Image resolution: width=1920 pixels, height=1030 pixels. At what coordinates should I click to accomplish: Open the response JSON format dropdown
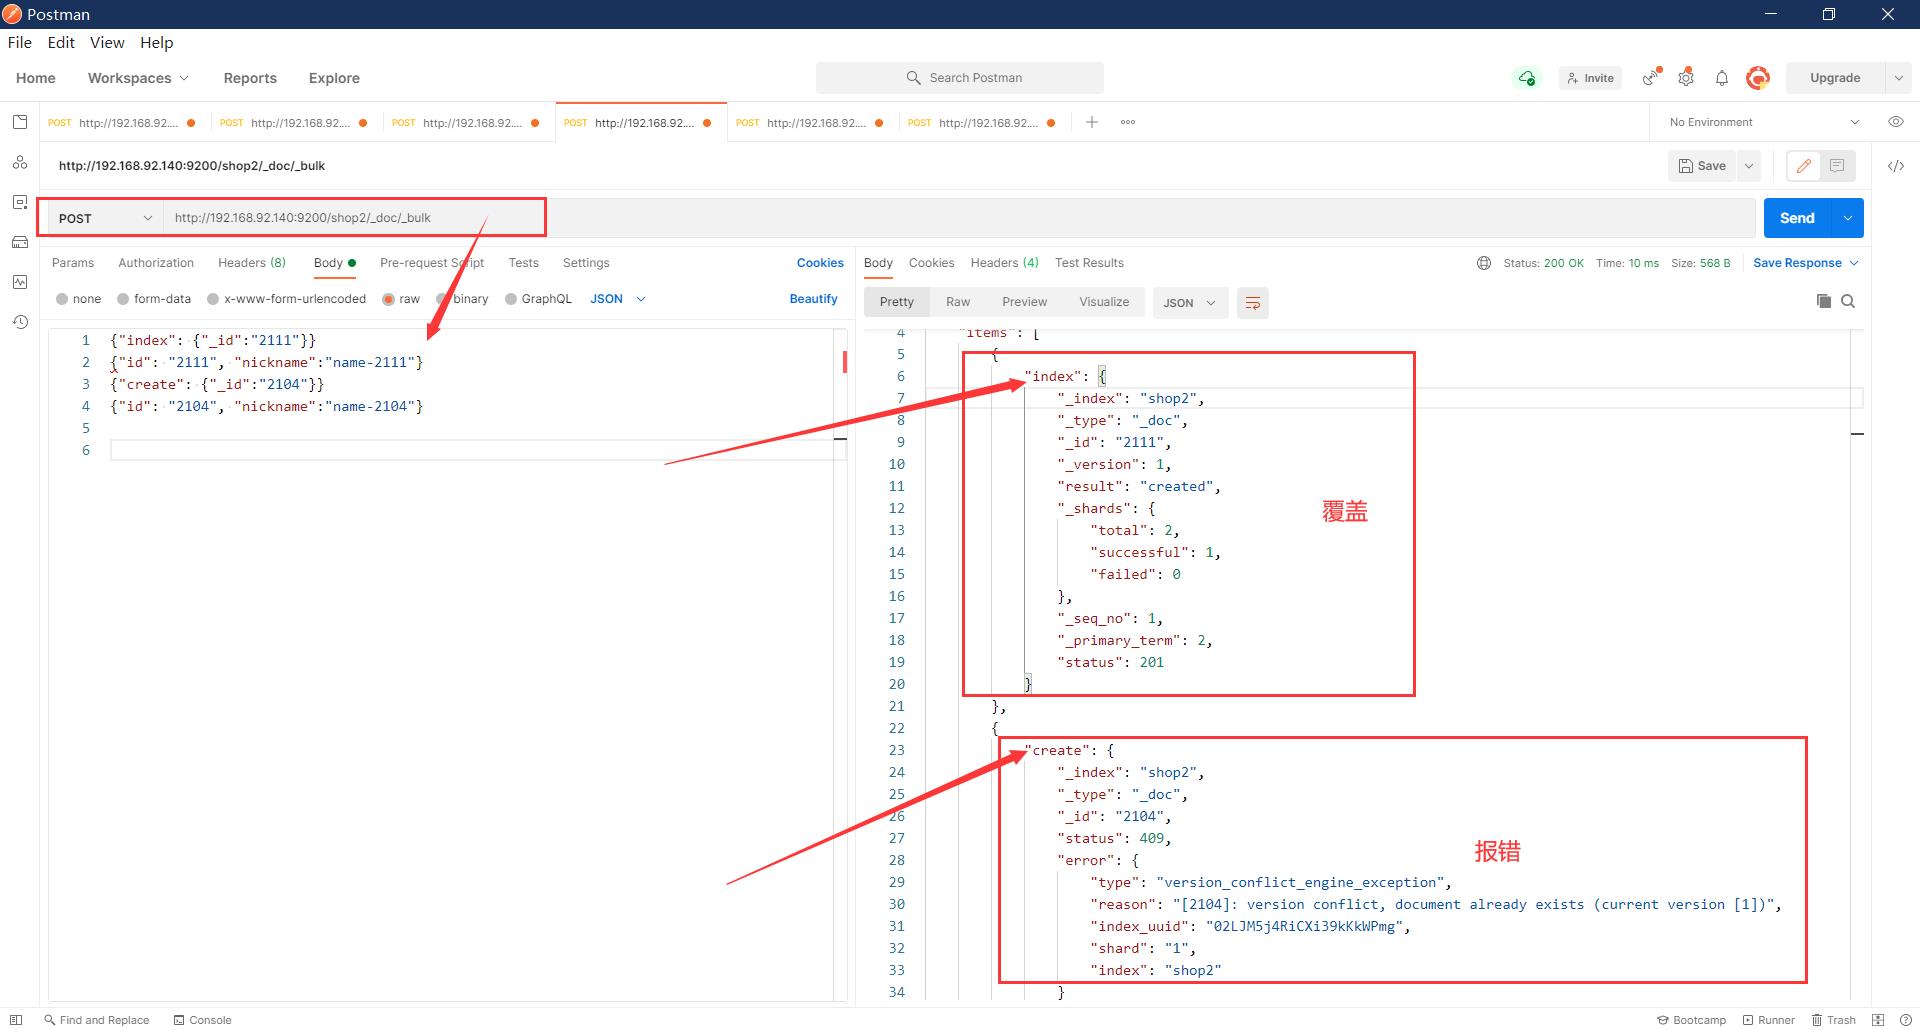[1189, 302]
